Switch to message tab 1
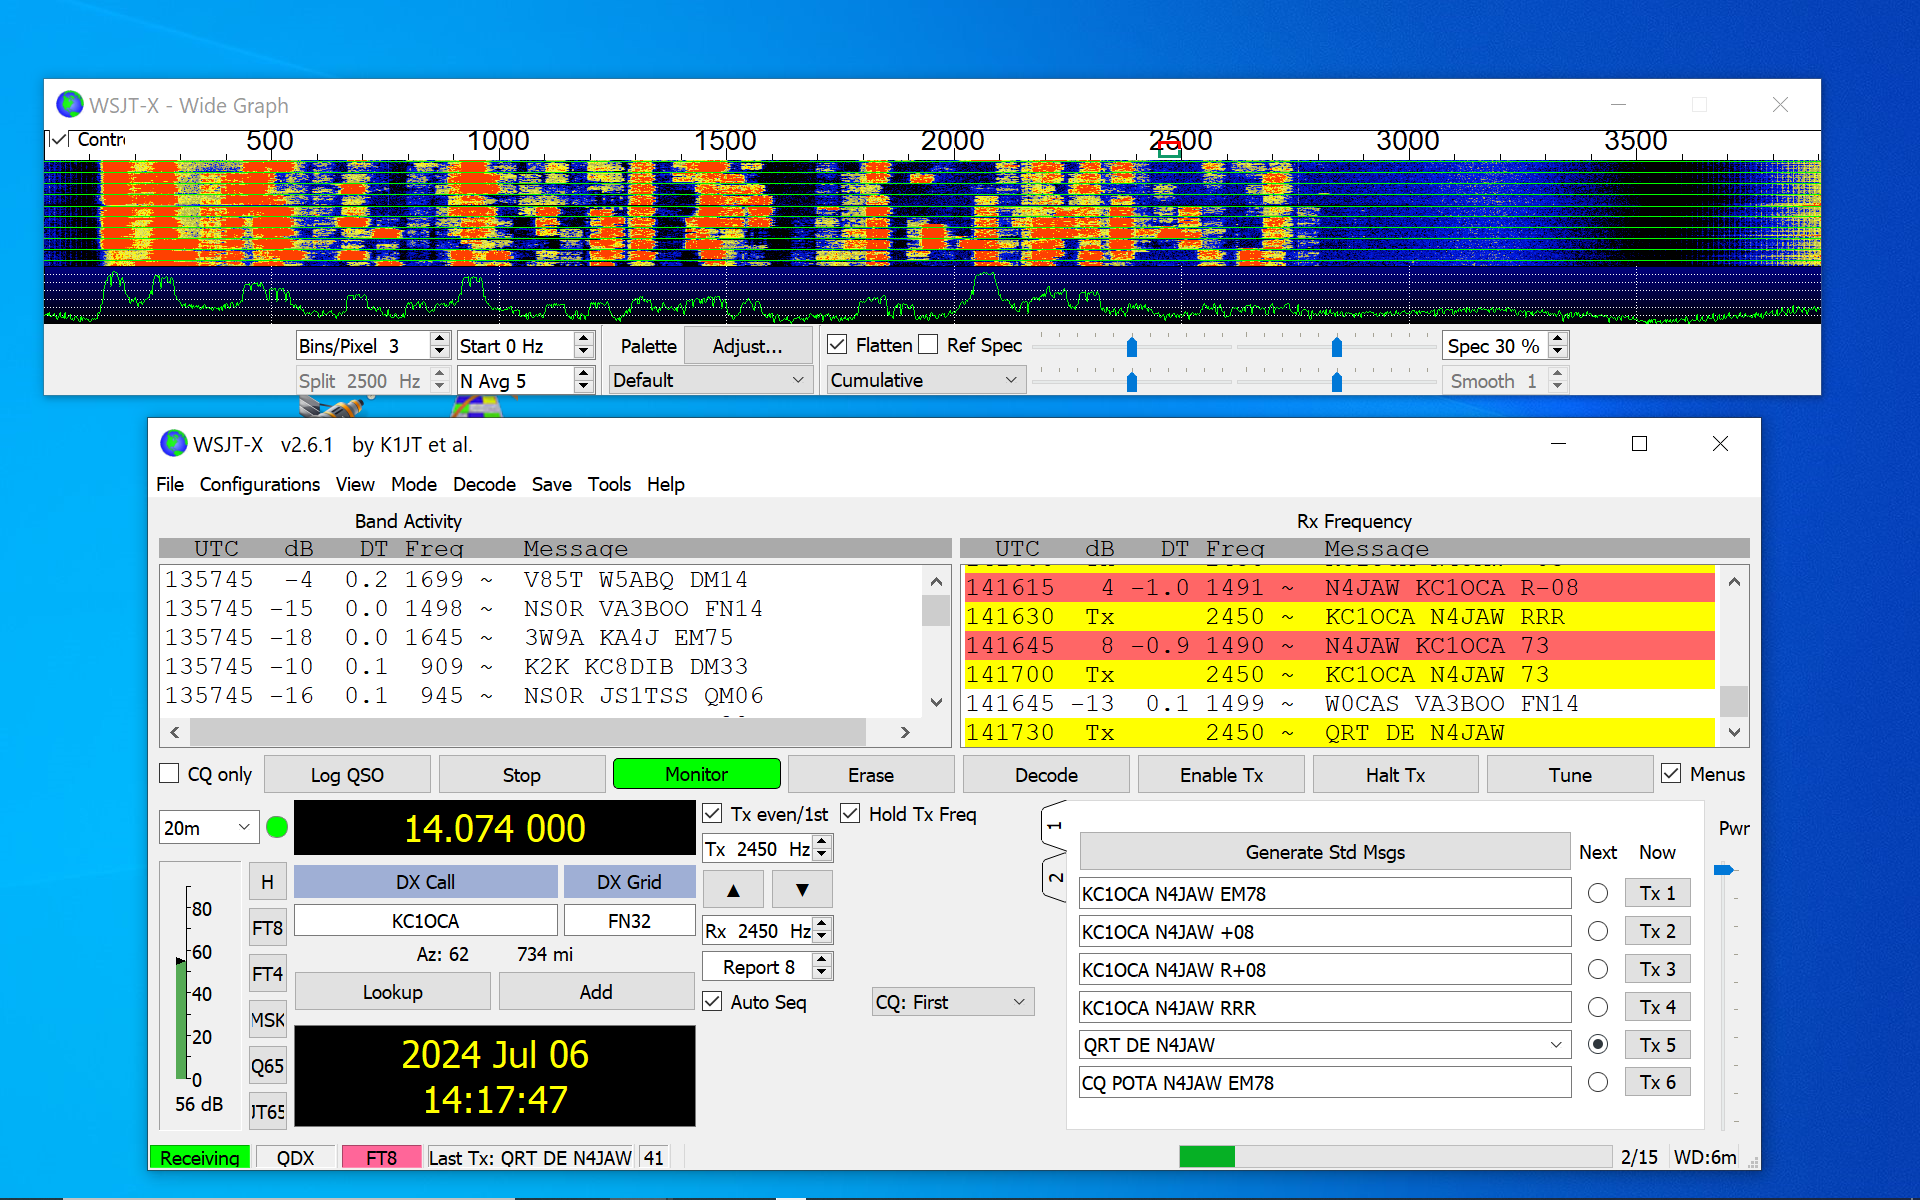 (1054, 826)
